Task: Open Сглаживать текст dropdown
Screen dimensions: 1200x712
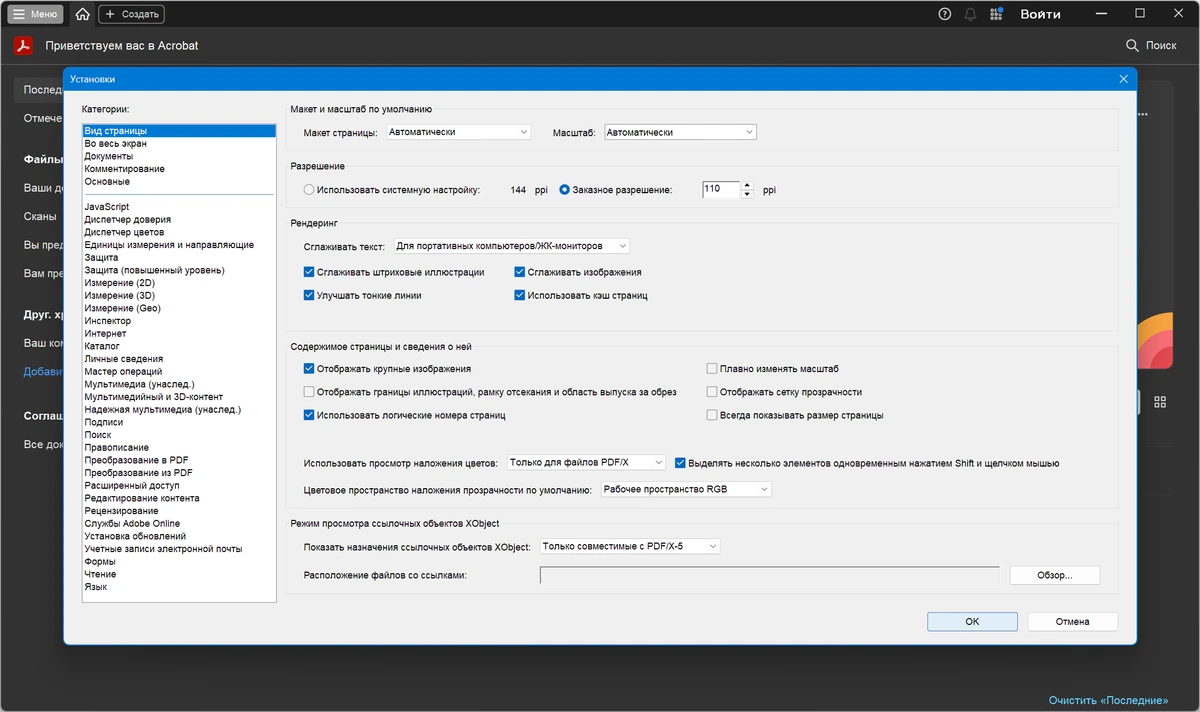Action: (x=511, y=246)
